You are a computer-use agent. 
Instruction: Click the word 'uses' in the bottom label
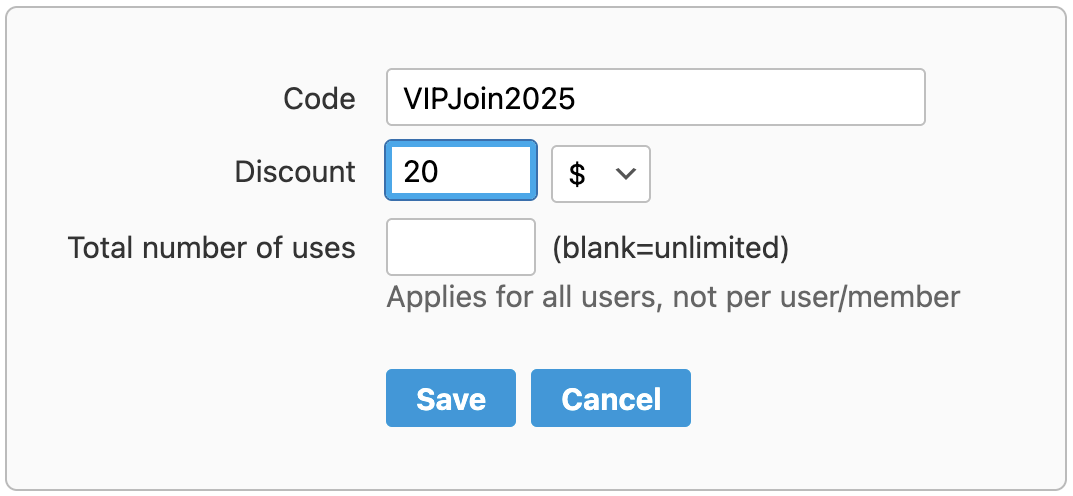(x=322, y=247)
